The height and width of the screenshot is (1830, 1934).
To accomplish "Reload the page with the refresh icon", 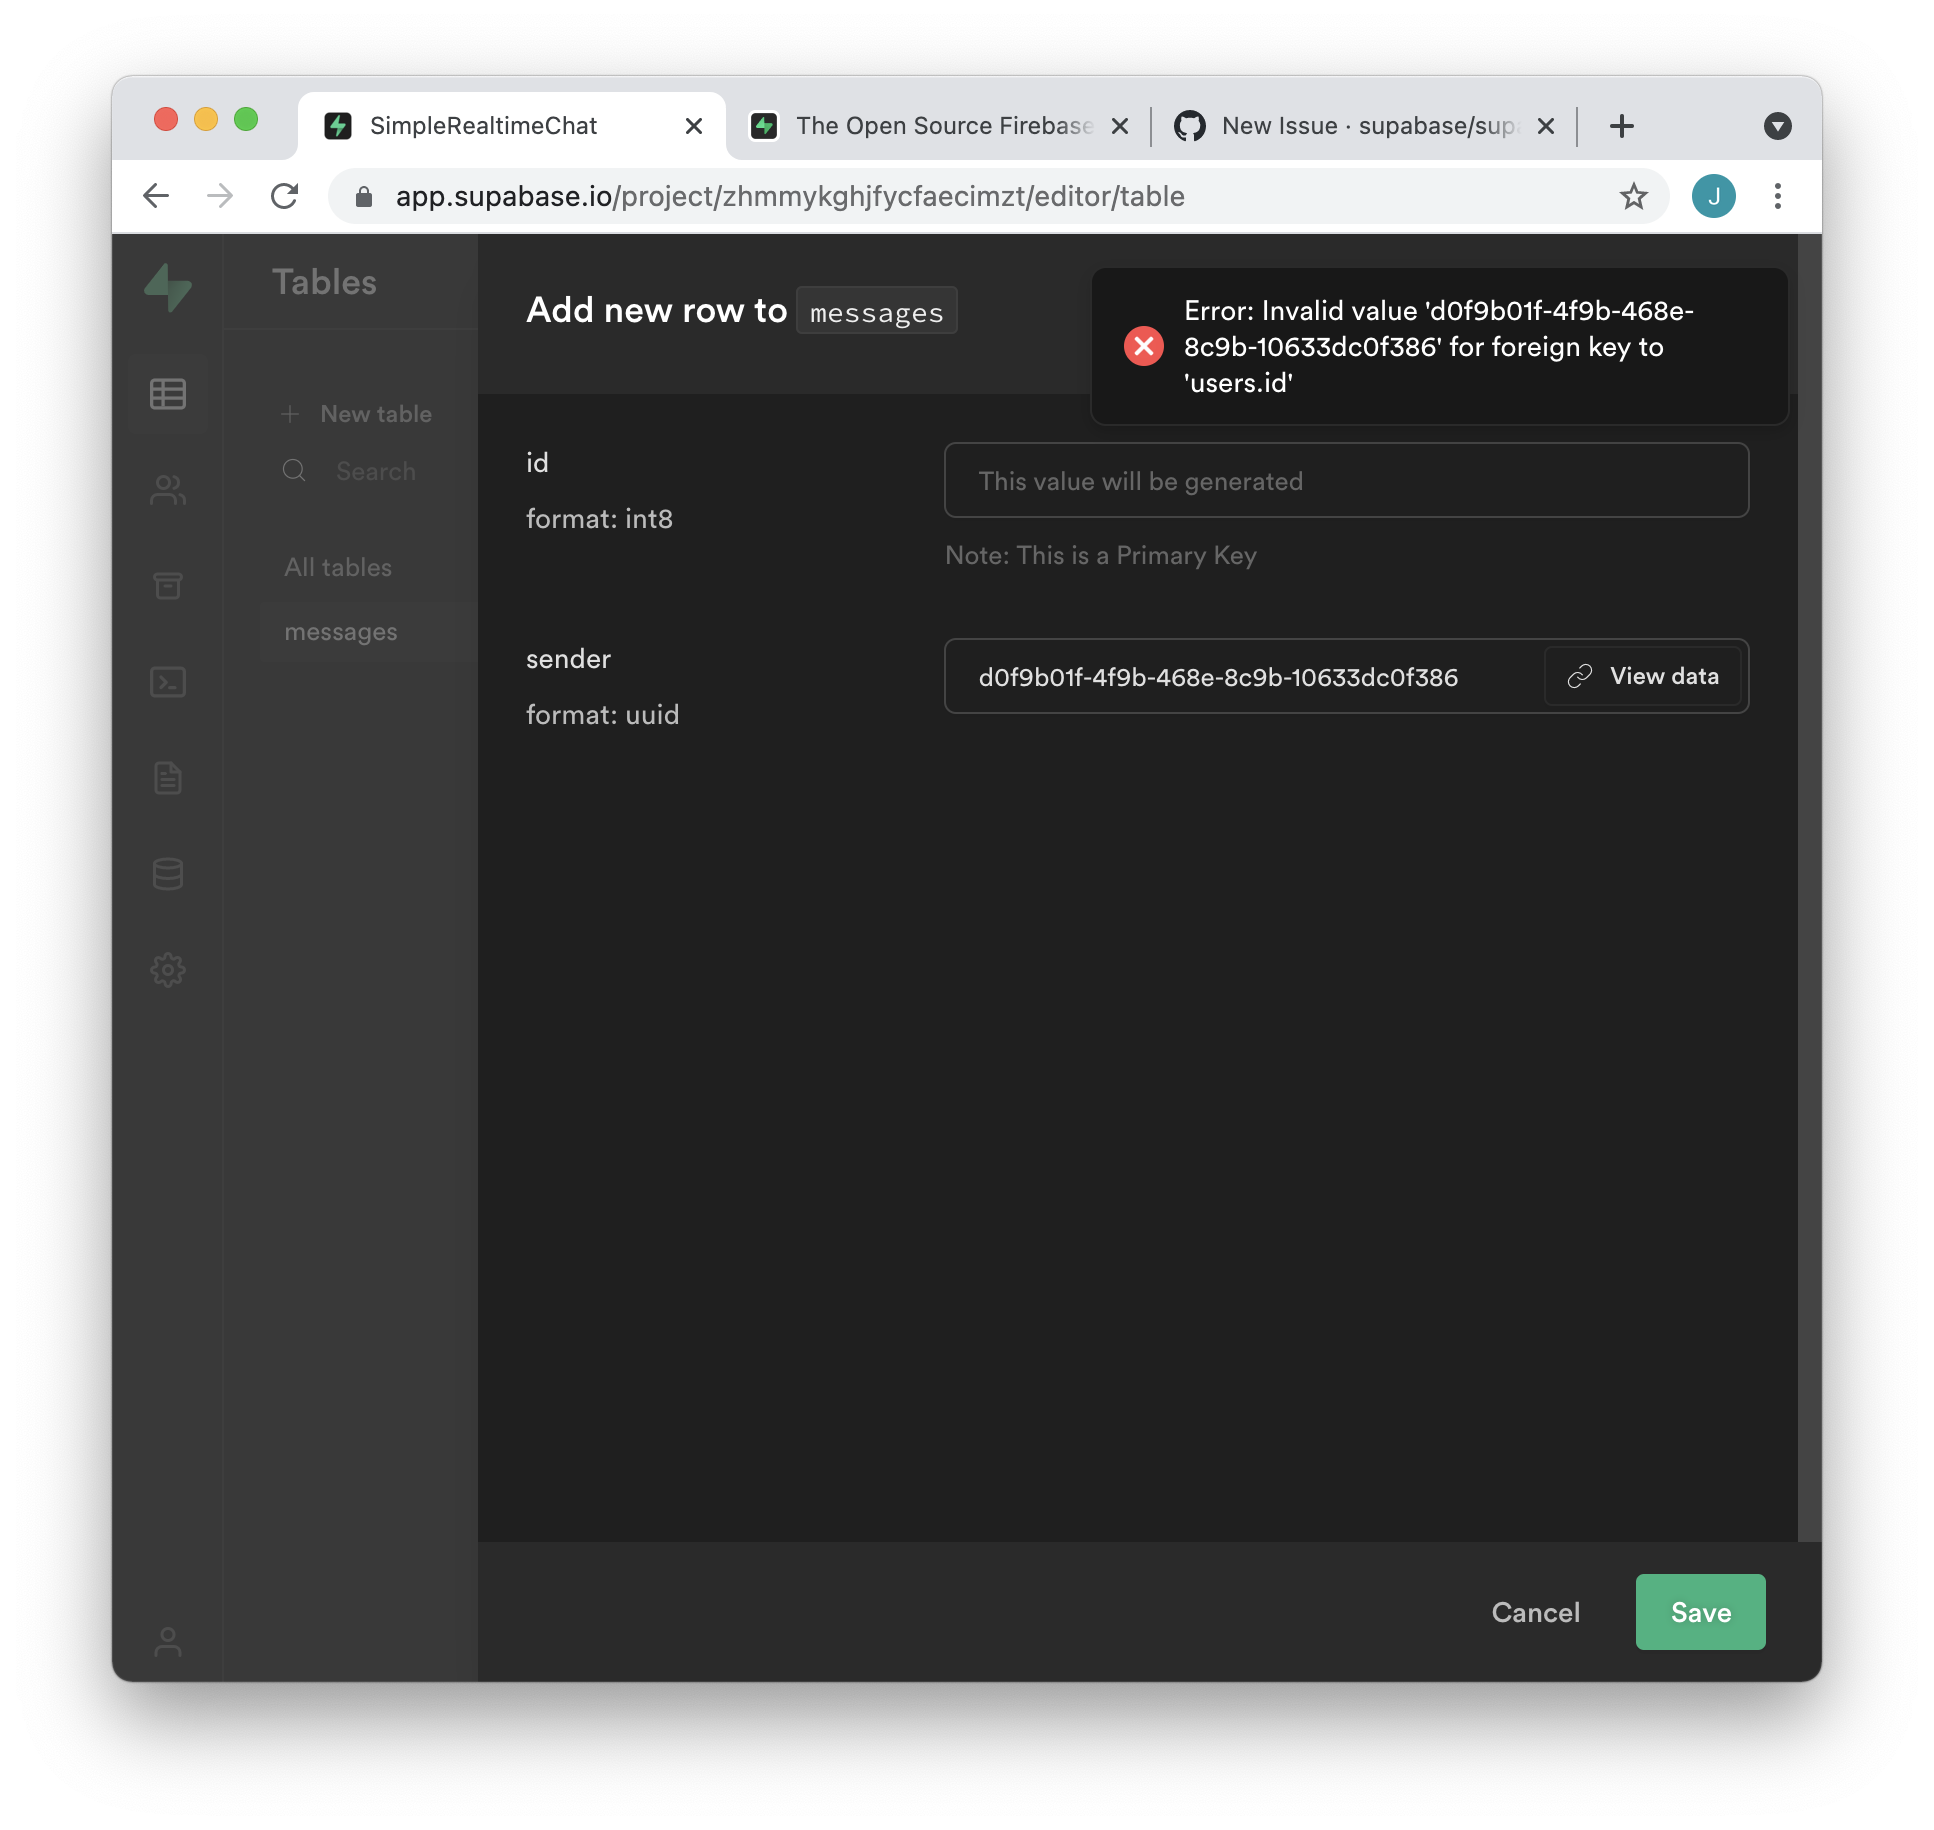I will click(x=285, y=196).
